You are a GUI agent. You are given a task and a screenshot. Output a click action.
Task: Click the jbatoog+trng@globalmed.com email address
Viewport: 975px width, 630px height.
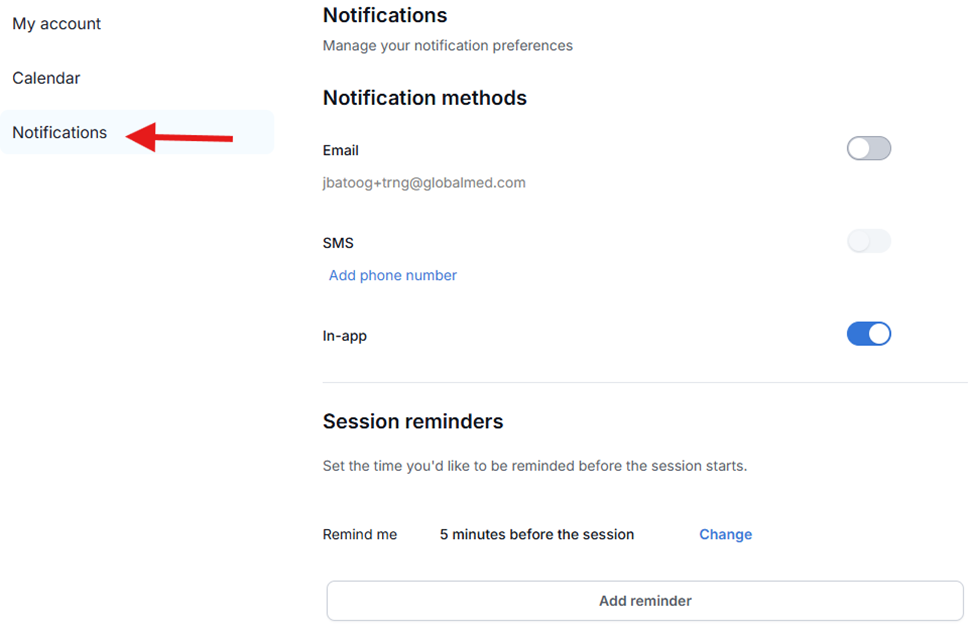pos(424,183)
